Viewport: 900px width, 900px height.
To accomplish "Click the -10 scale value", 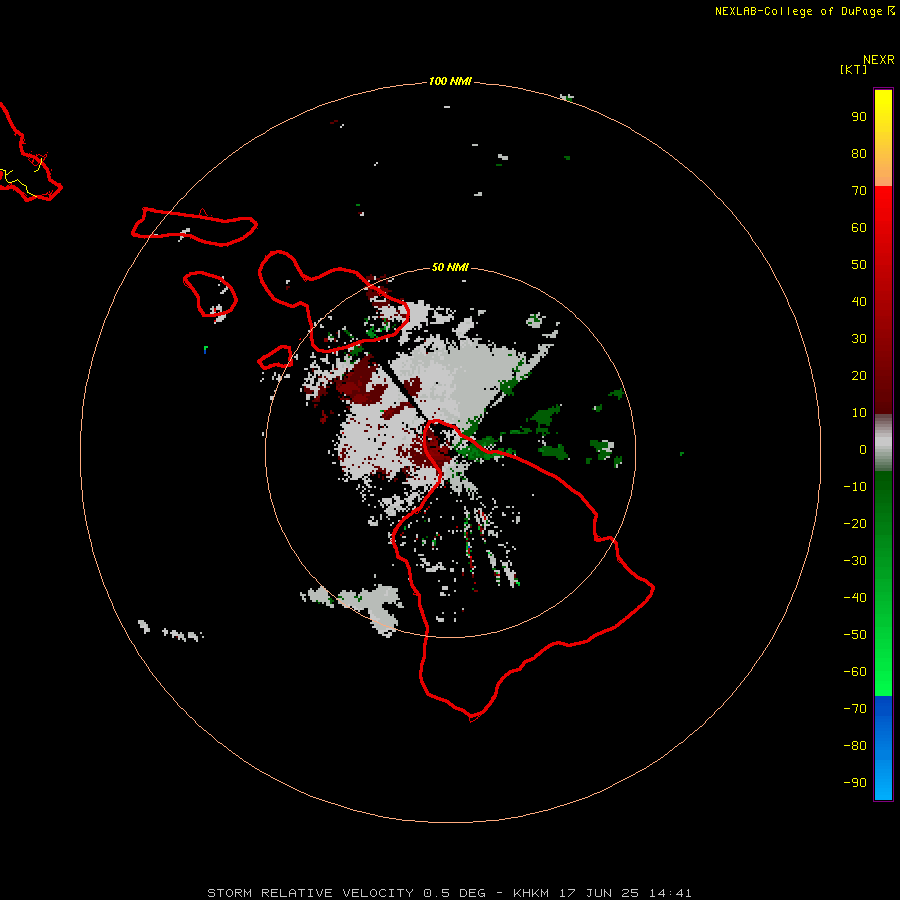I will click(855, 487).
